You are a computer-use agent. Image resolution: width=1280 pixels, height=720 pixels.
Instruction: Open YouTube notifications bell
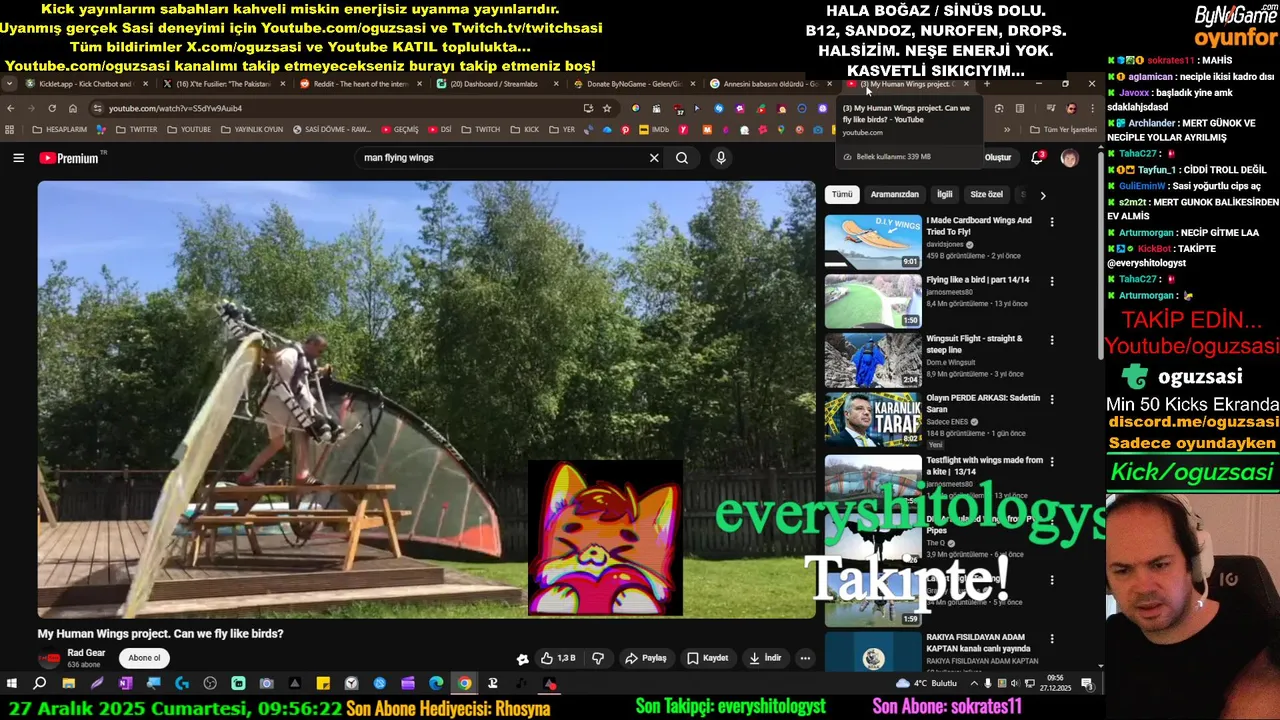(1037, 157)
